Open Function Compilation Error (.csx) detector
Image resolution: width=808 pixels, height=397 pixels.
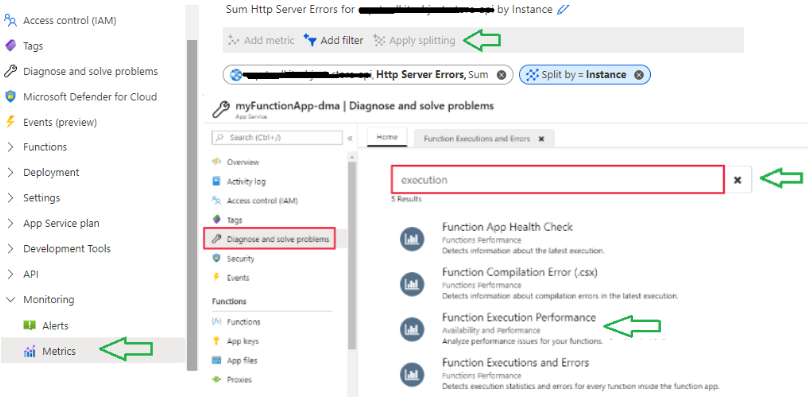(x=519, y=272)
